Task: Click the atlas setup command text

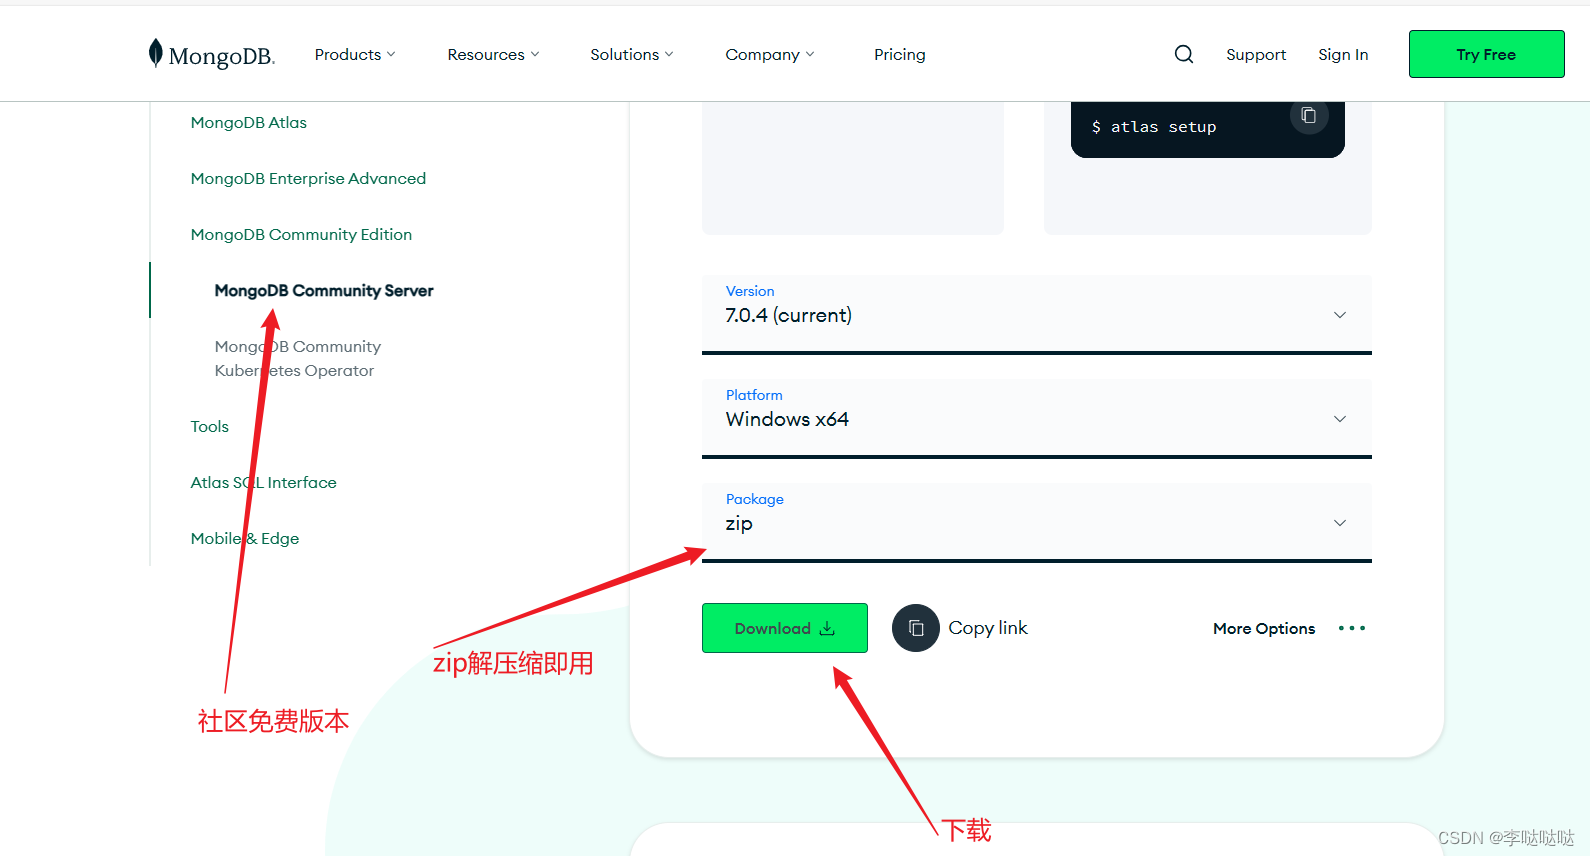Action: (x=1154, y=127)
